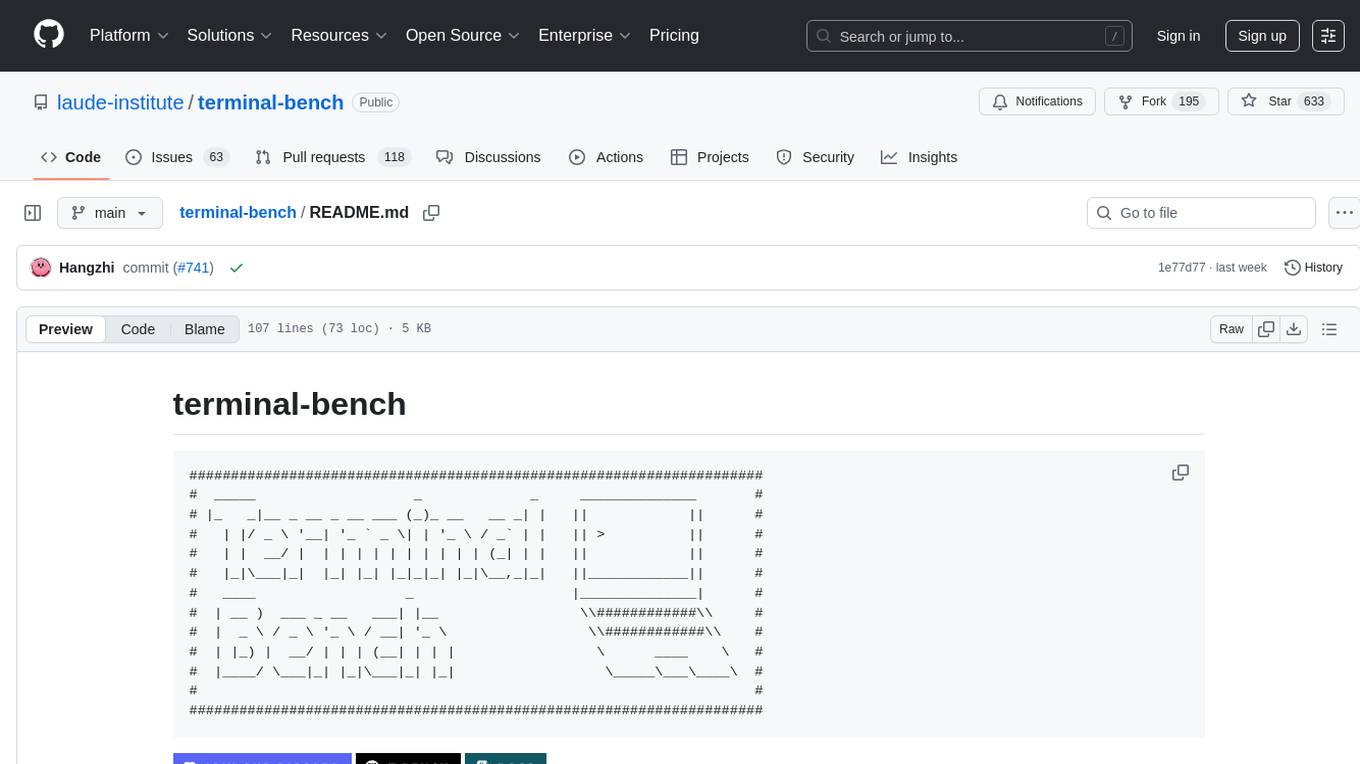
Task: Click the Sign up button
Action: (x=1262, y=36)
